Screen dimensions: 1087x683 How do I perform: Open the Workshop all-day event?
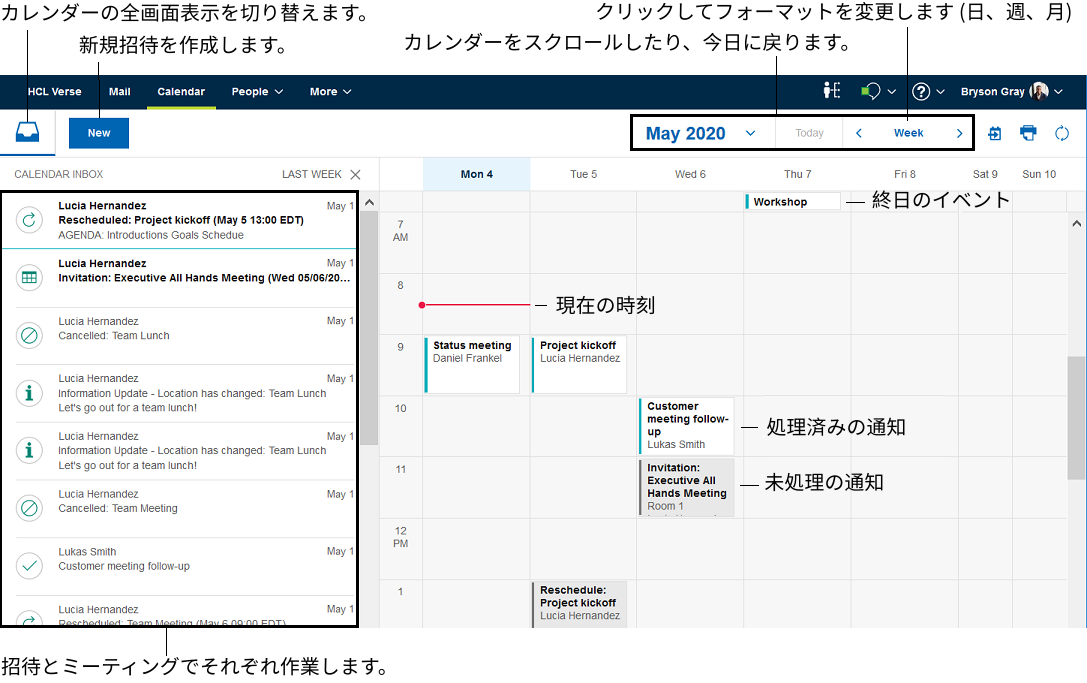pos(792,202)
